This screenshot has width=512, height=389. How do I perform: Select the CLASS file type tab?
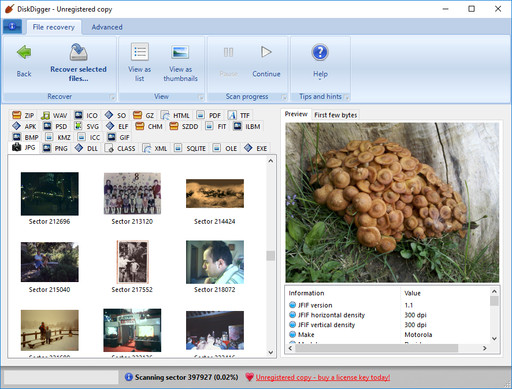120,148
